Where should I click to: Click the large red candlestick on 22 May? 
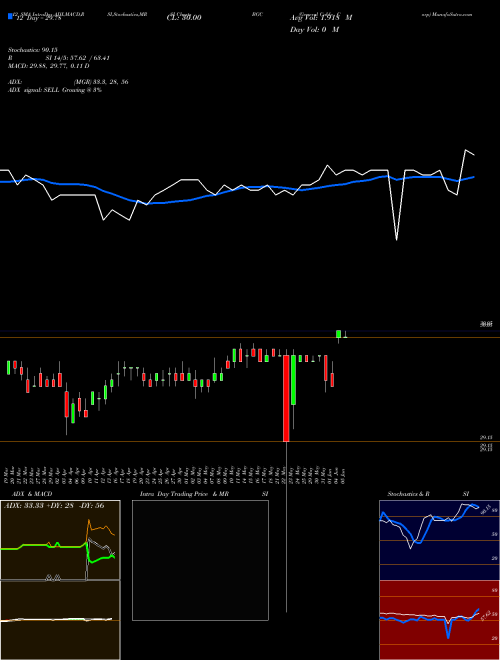(x=286, y=398)
